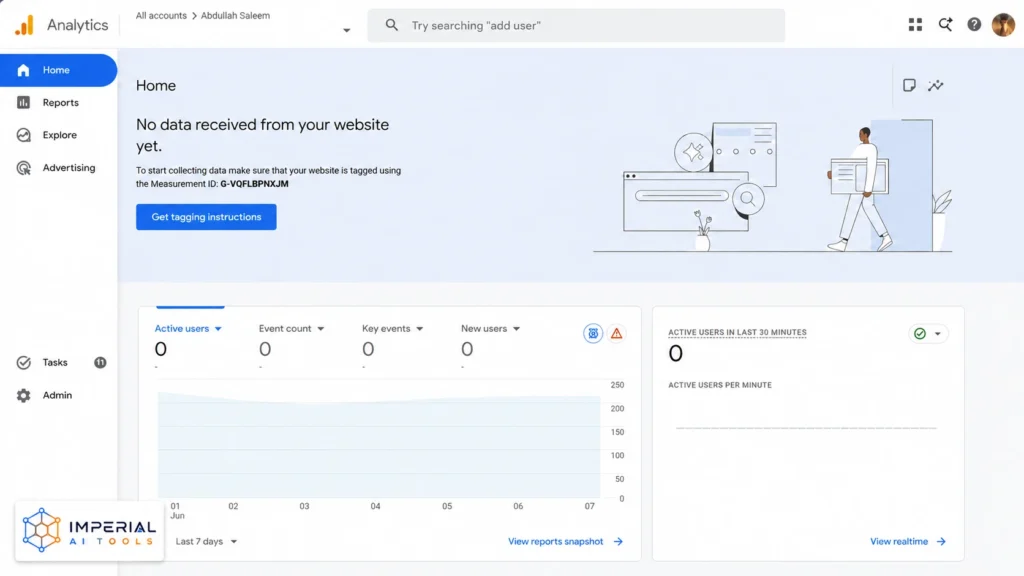The width and height of the screenshot is (1024, 576).
Task: Open the Last 7 days date range dropdown
Action: [x=206, y=541]
